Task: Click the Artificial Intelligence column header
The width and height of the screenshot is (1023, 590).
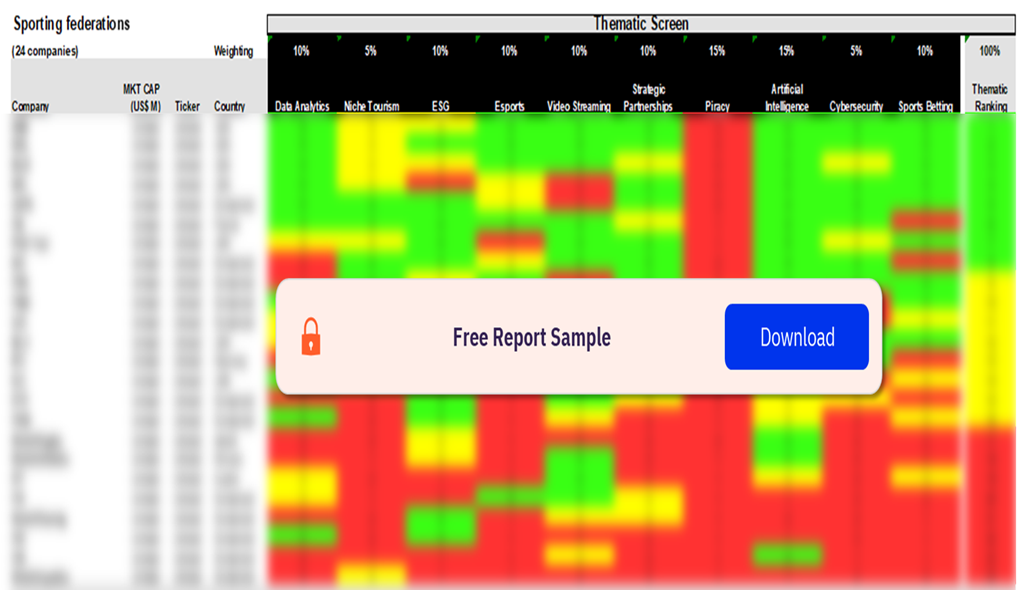Action: pyautogui.click(x=787, y=98)
